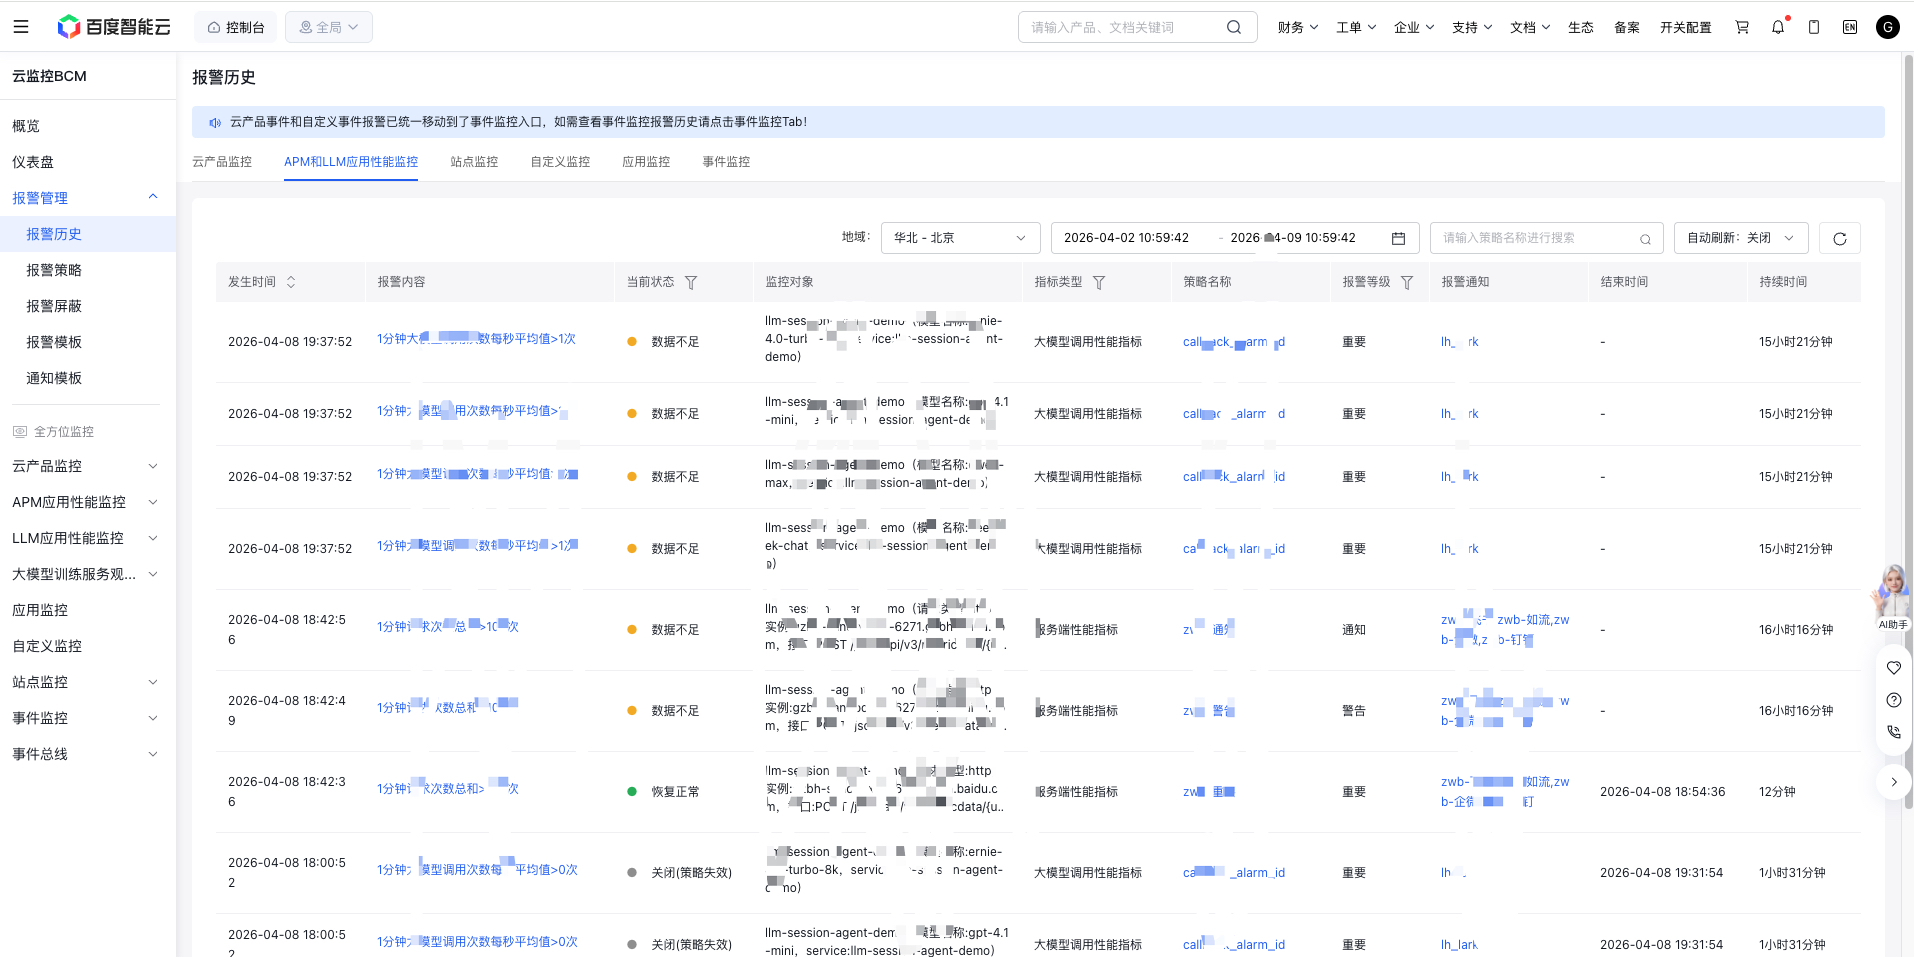Click the calendar icon in date range

point(1398,238)
